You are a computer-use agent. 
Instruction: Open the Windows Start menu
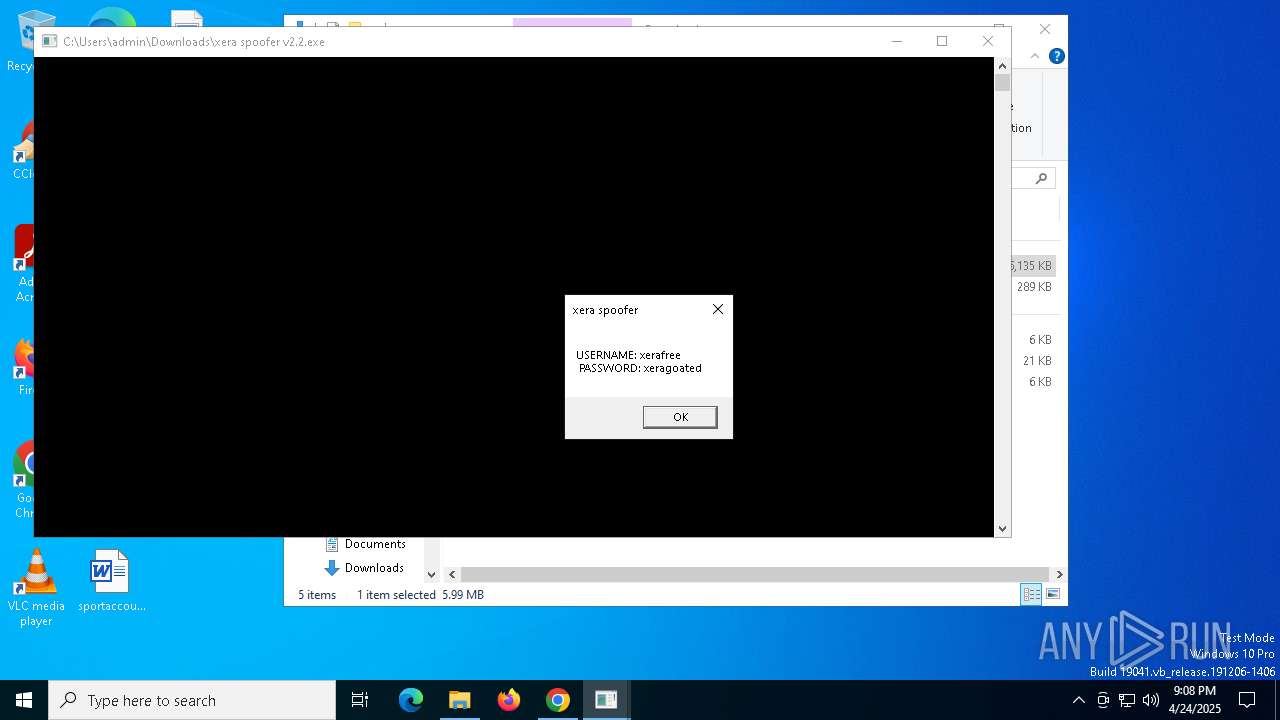(x=24, y=700)
